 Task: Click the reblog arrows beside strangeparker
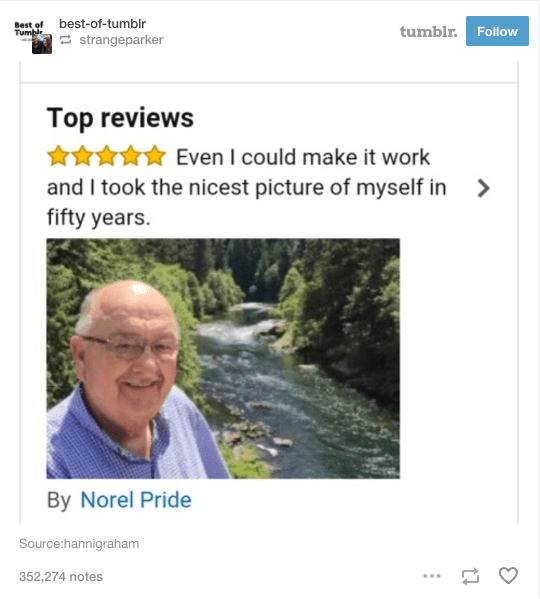pos(66,40)
